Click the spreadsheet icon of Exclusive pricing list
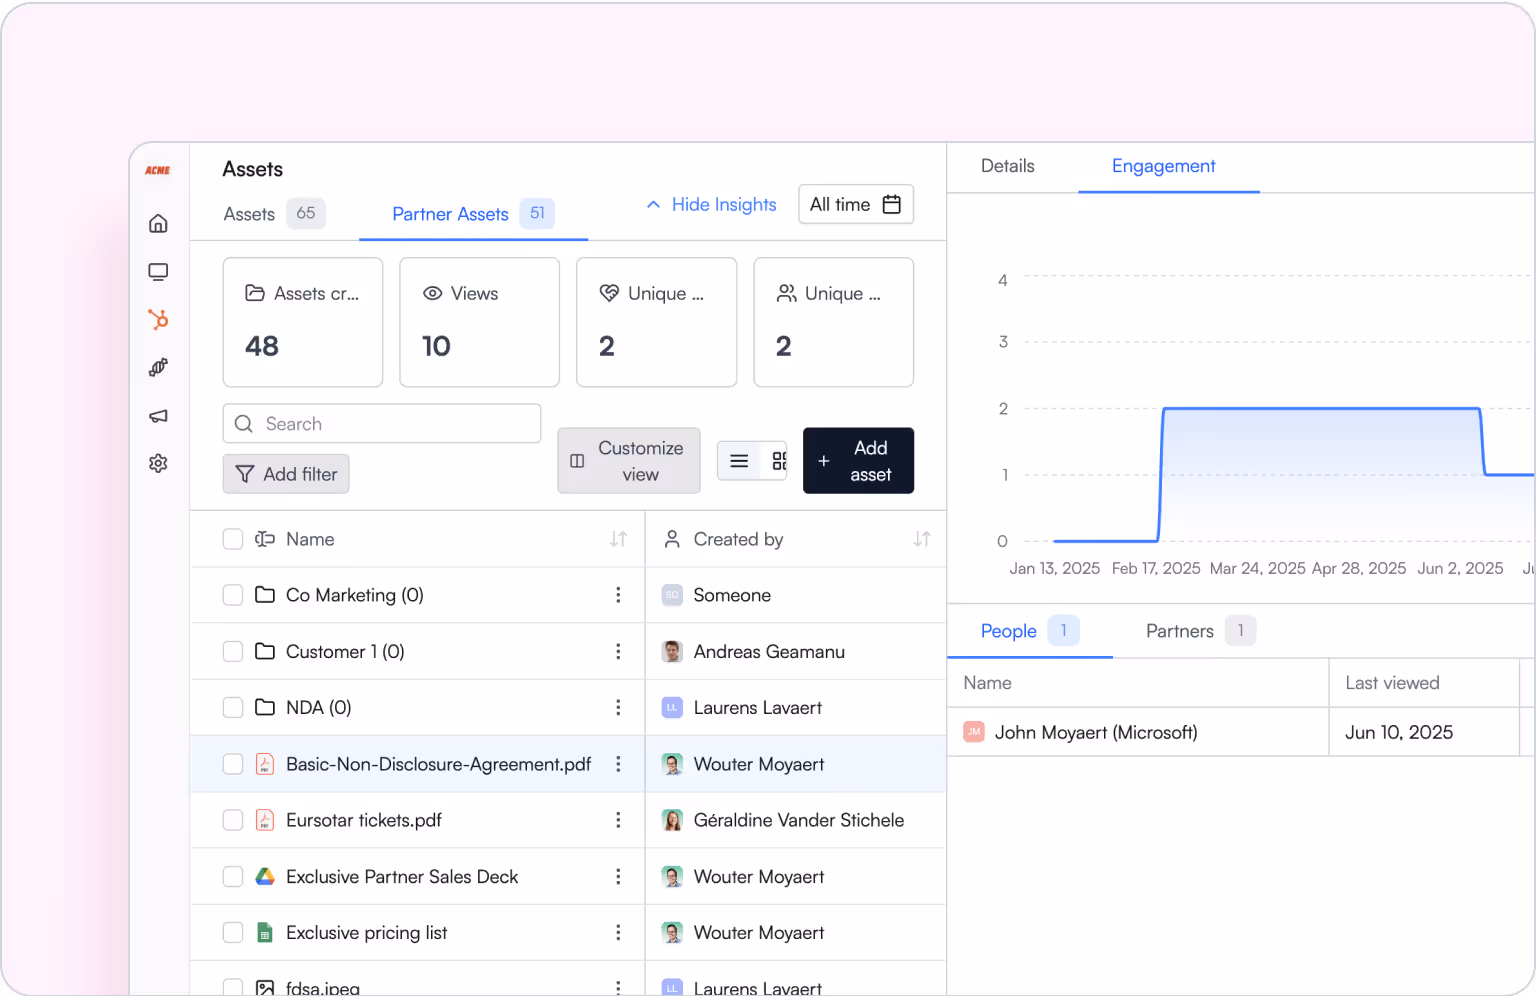 click(x=265, y=933)
